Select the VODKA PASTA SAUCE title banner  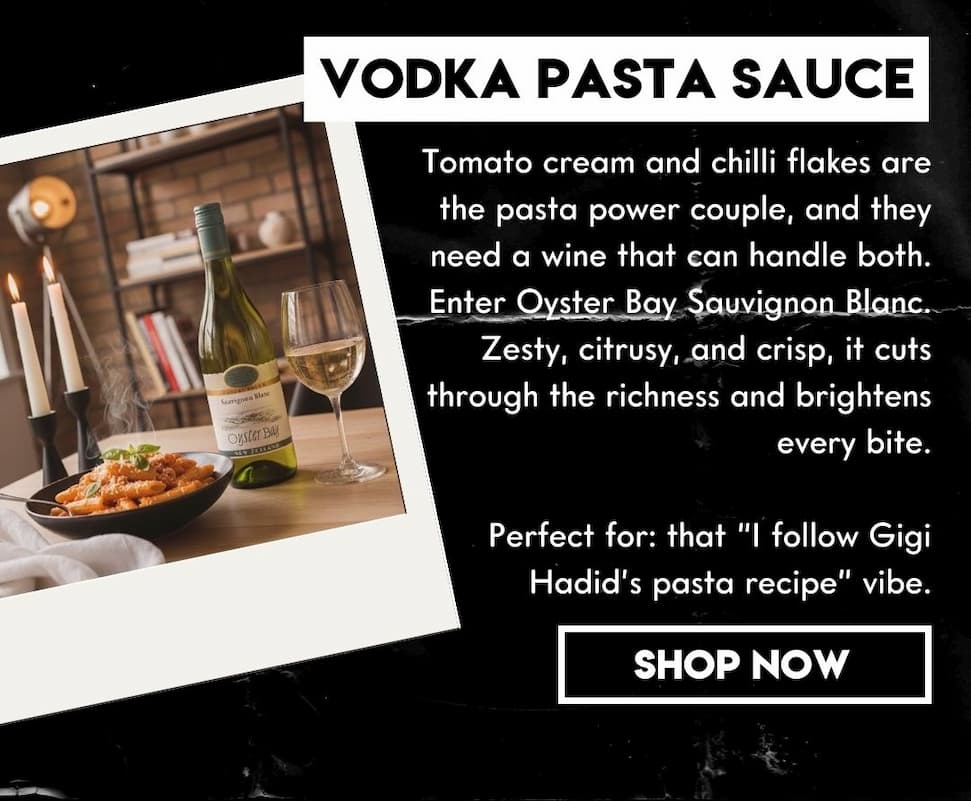(x=617, y=79)
